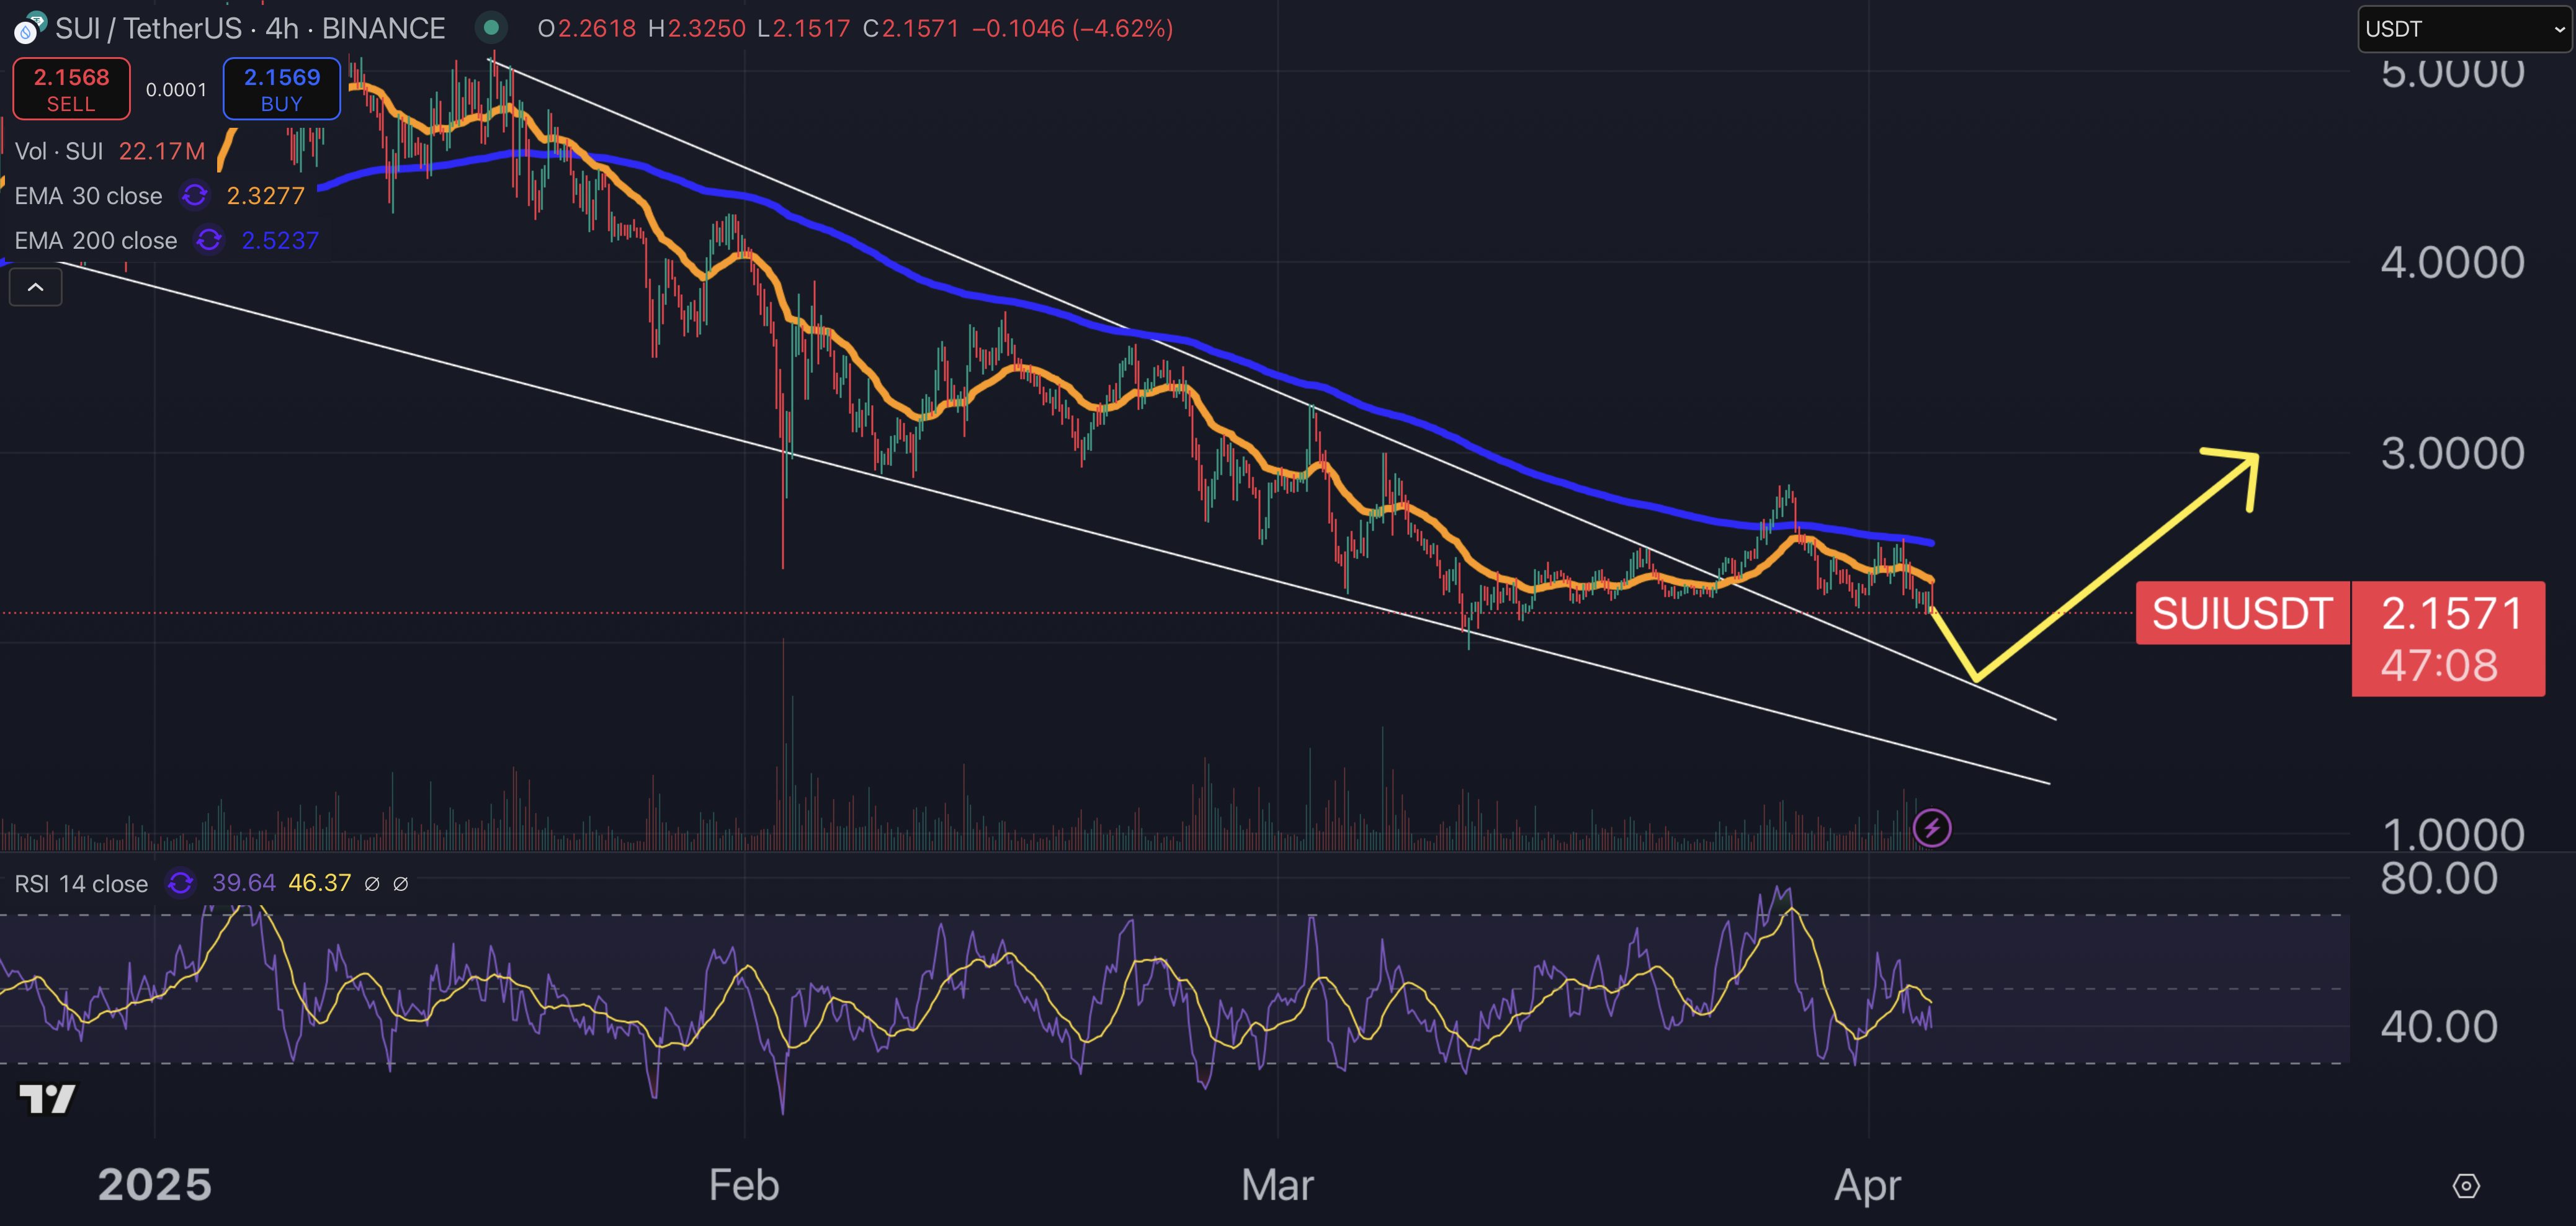Viewport: 2576px width, 1226px height.
Task: Collapse the legend panel with the chevron
Action: click(x=35, y=287)
